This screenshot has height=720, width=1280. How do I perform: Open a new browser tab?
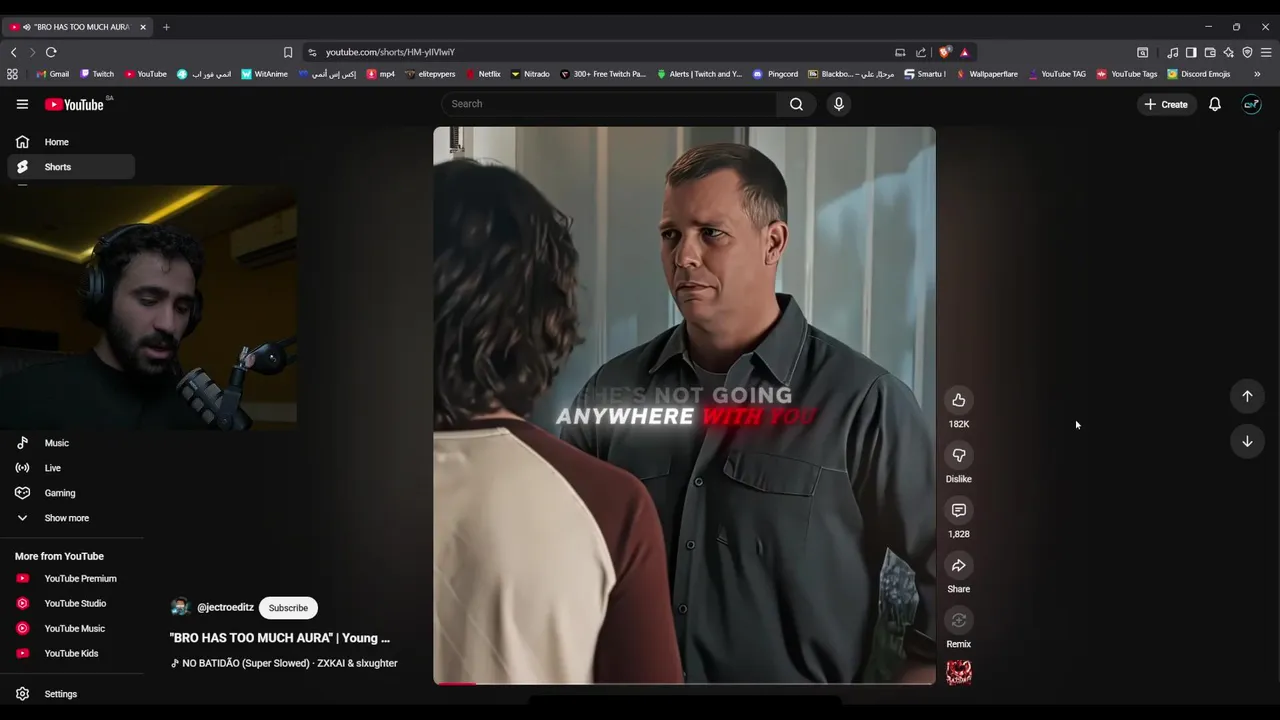[166, 27]
